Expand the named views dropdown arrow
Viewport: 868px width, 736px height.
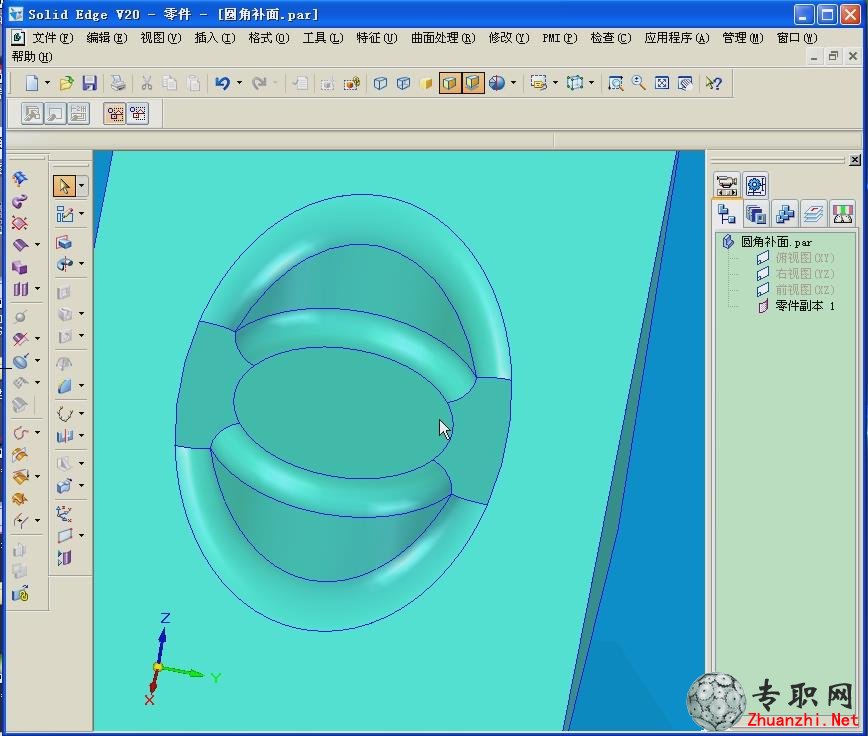[555, 83]
